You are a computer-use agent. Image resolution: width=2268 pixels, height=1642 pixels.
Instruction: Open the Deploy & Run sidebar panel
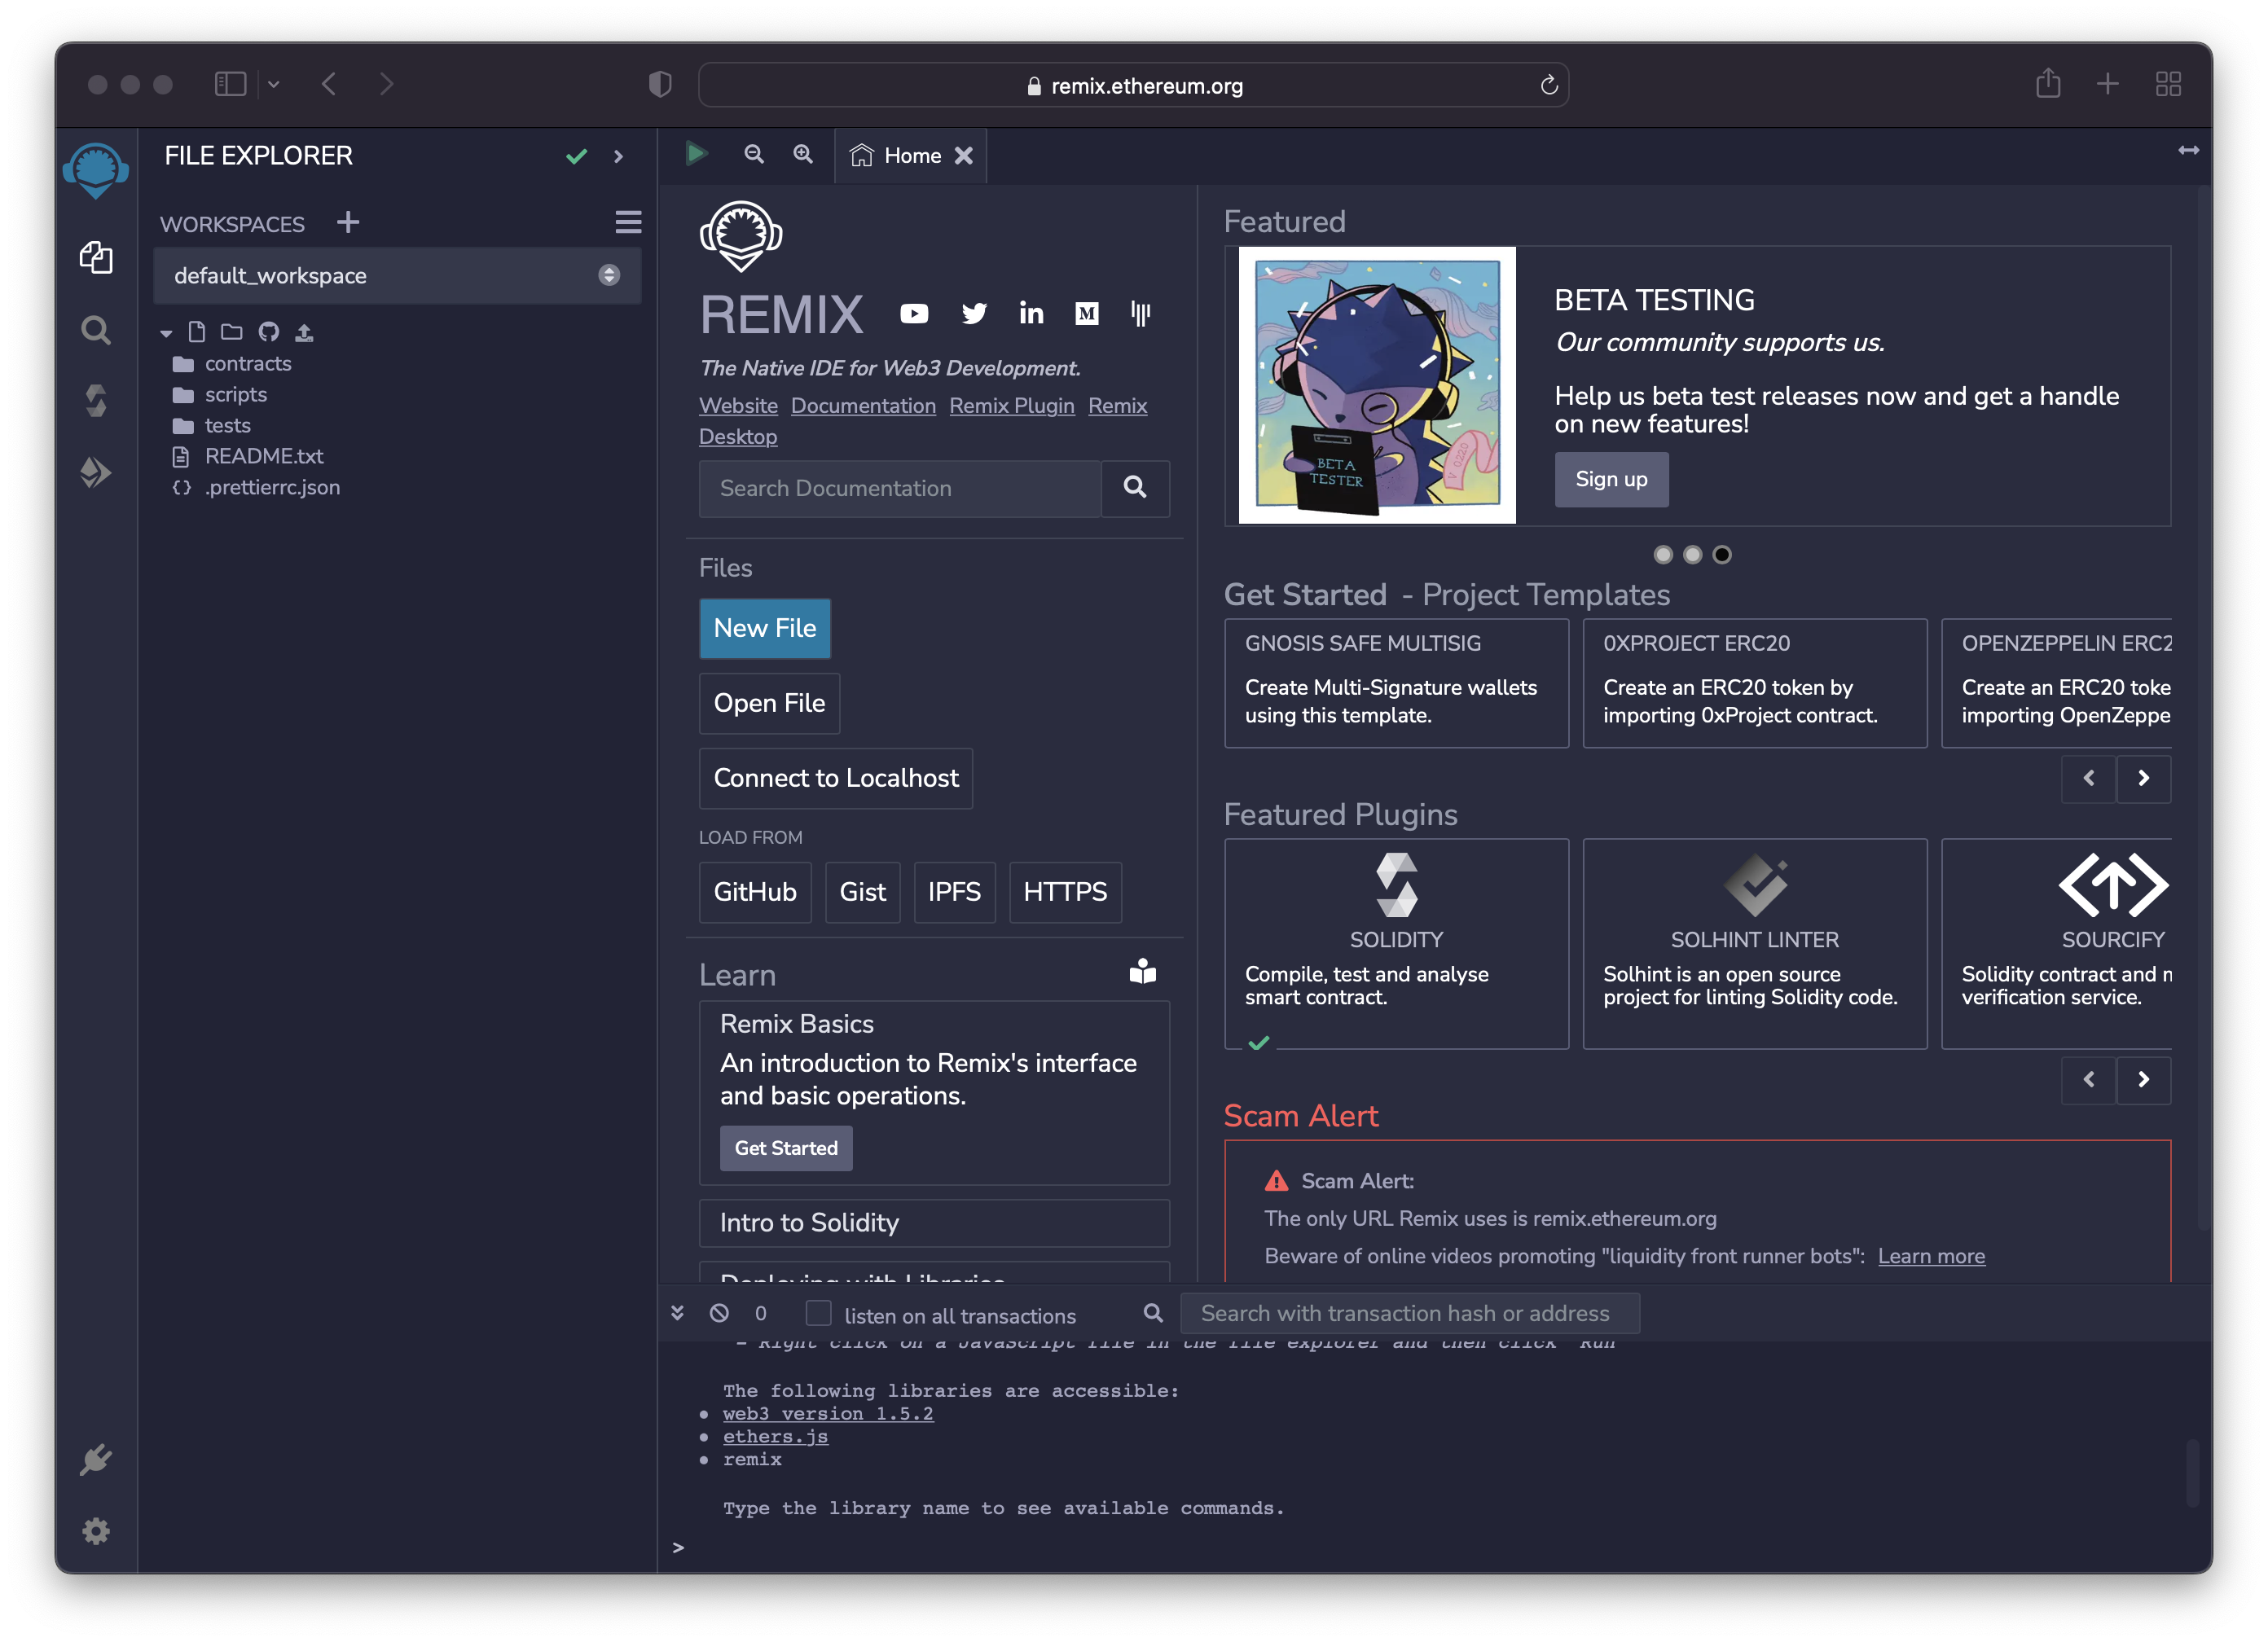(x=96, y=472)
